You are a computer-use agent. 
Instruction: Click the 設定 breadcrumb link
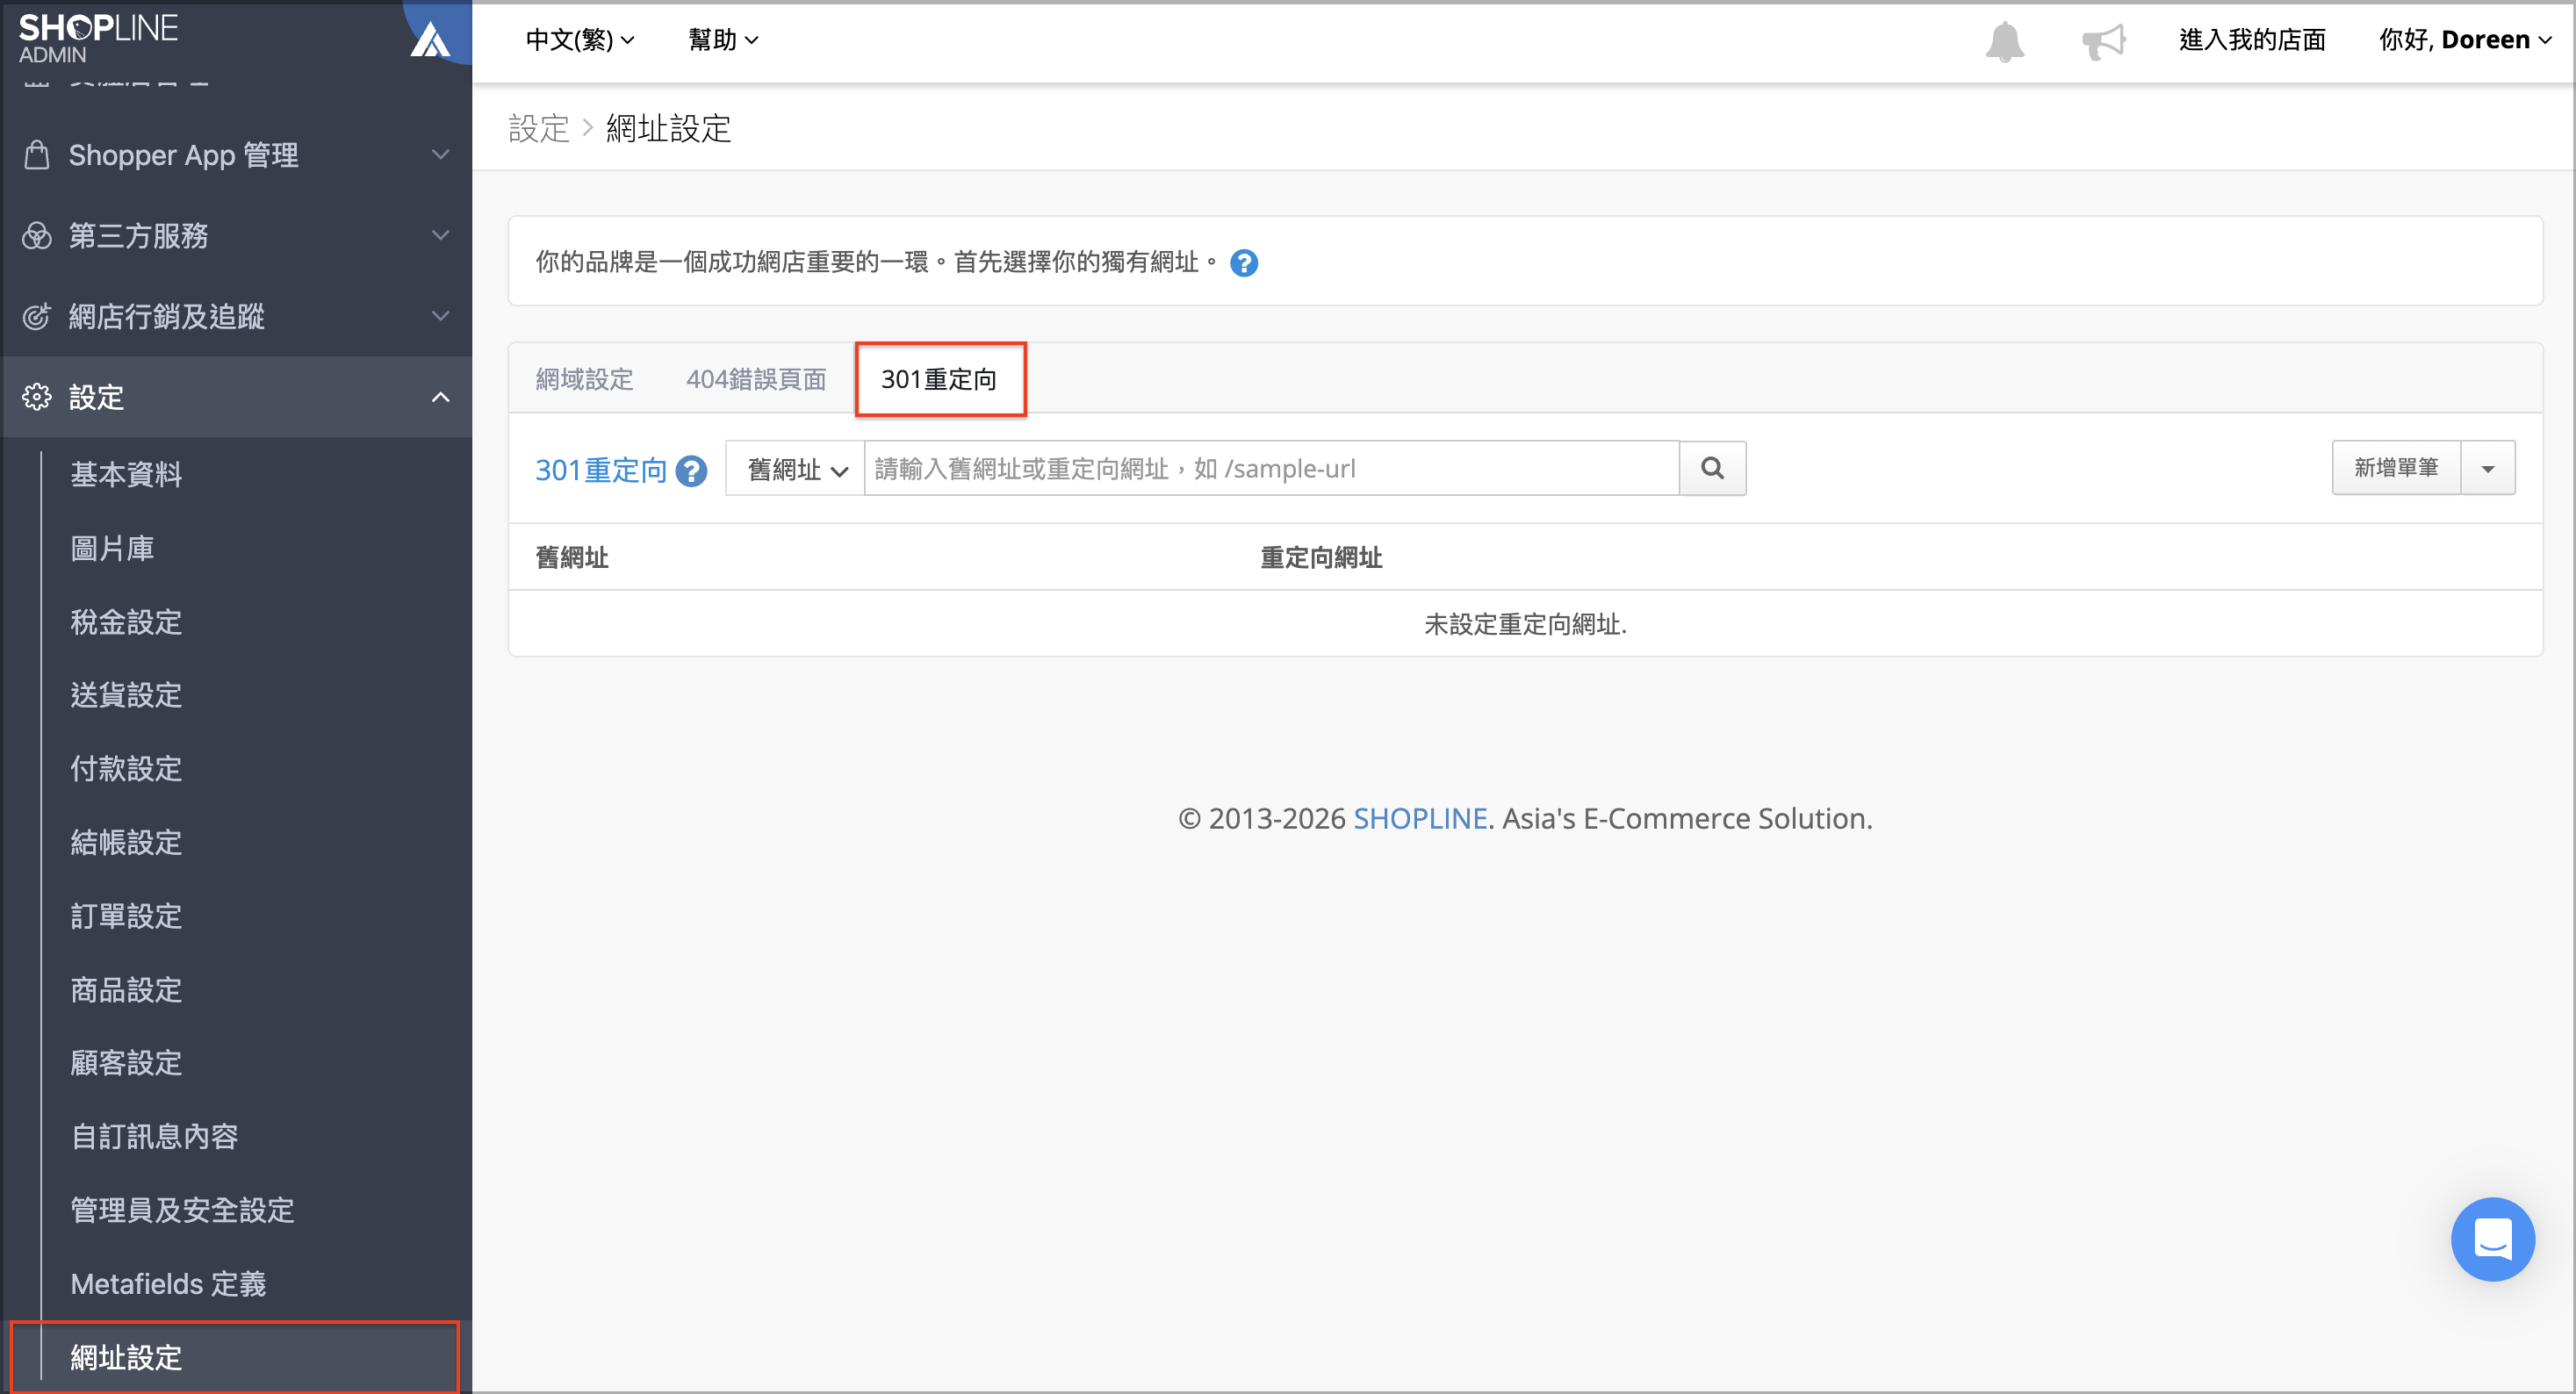(539, 129)
